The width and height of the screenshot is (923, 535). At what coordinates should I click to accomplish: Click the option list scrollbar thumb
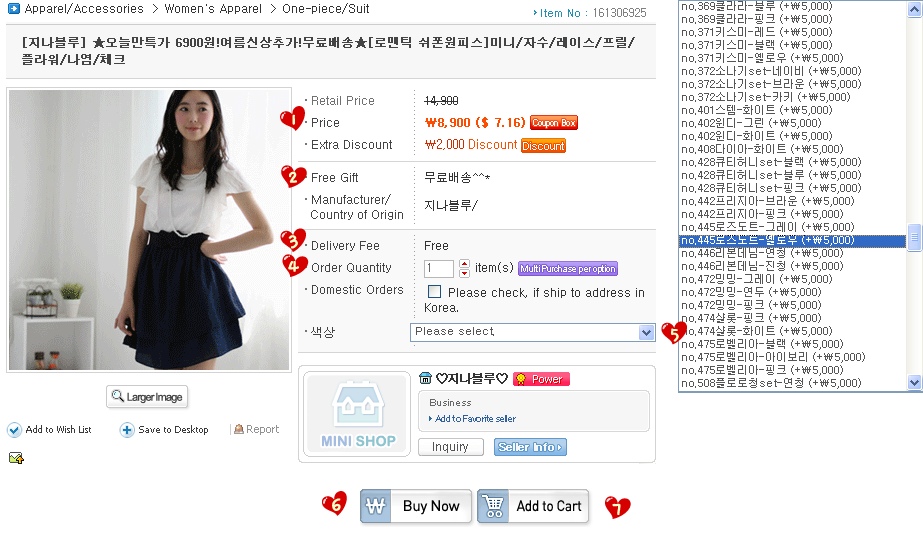click(914, 238)
